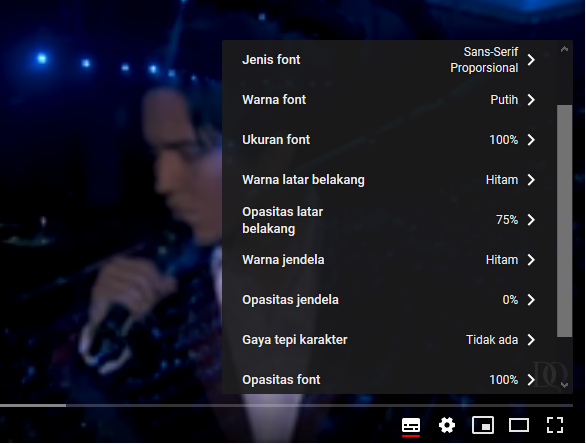The image size is (586, 444).
Task: Click the scroll down arrow in menu
Action: (564, 385)
